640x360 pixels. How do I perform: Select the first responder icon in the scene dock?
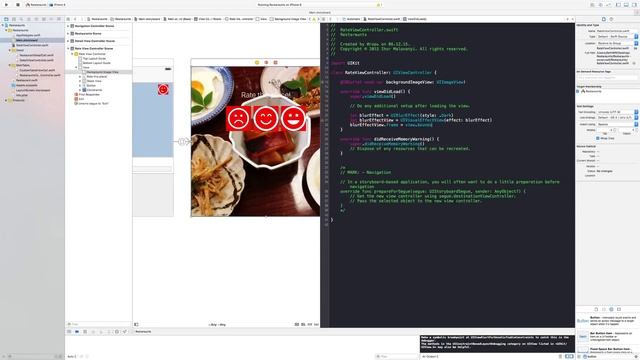tap(266, 62)
